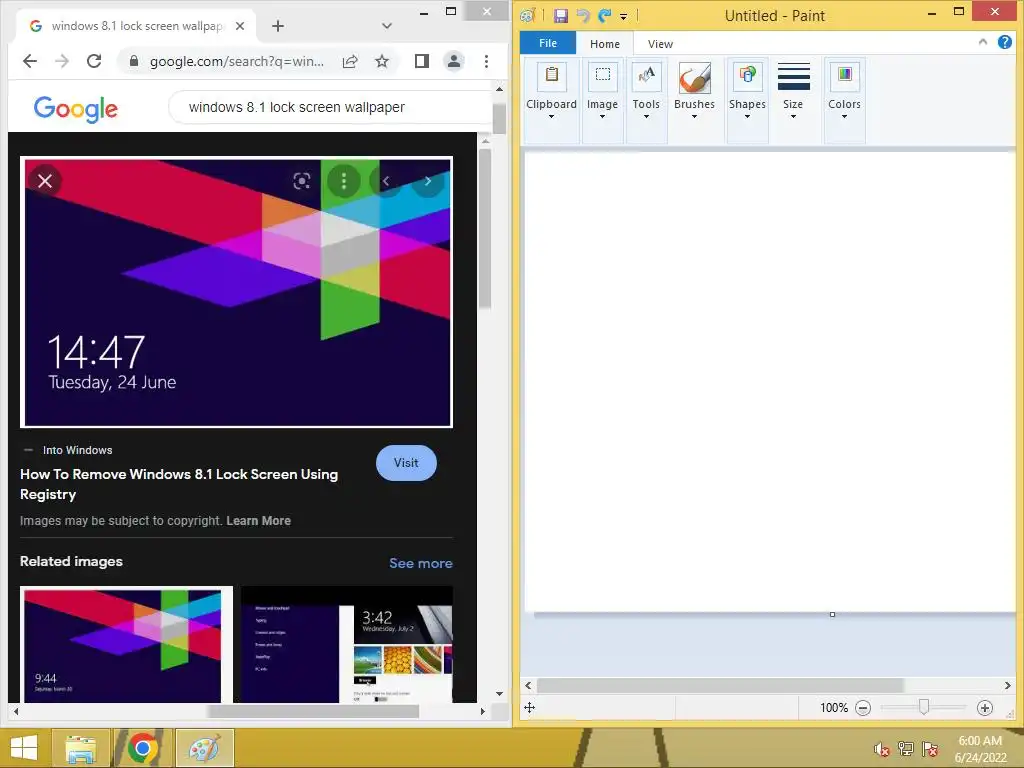The width and height of the screenshot is (1024, 768).
Task: Open the Chrome profile avatar icon
Action: [x=453, y=61]
